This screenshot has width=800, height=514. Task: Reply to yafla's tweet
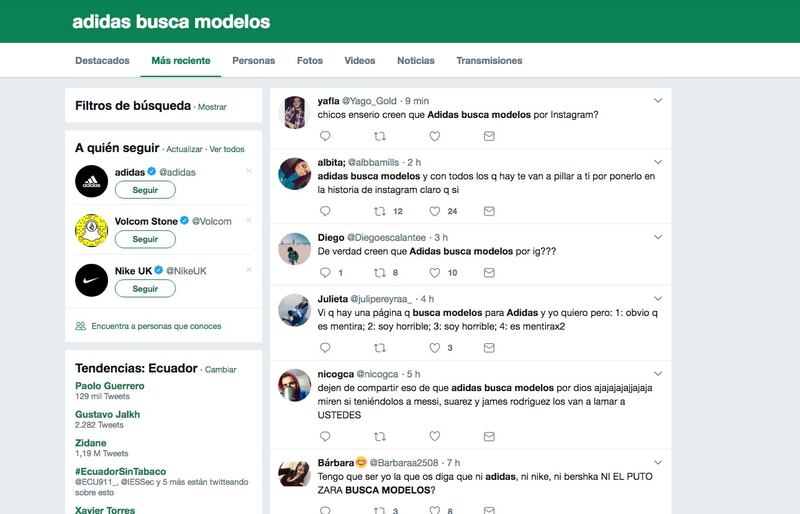click(325, 136)
